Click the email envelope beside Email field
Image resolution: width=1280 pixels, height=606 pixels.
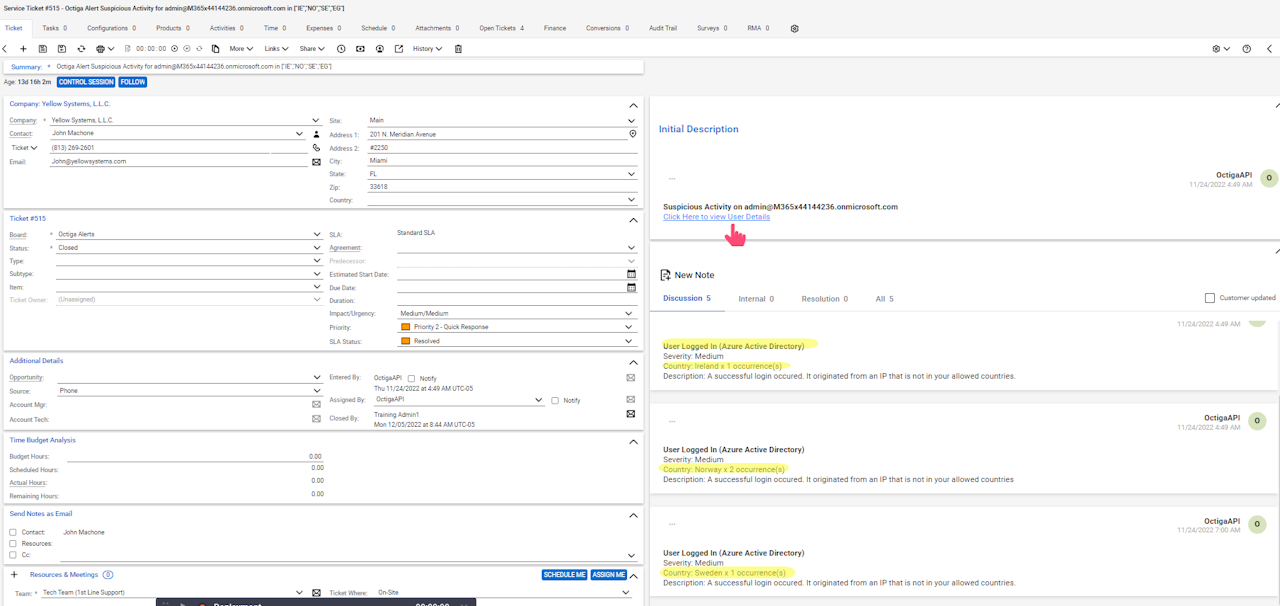316,162
